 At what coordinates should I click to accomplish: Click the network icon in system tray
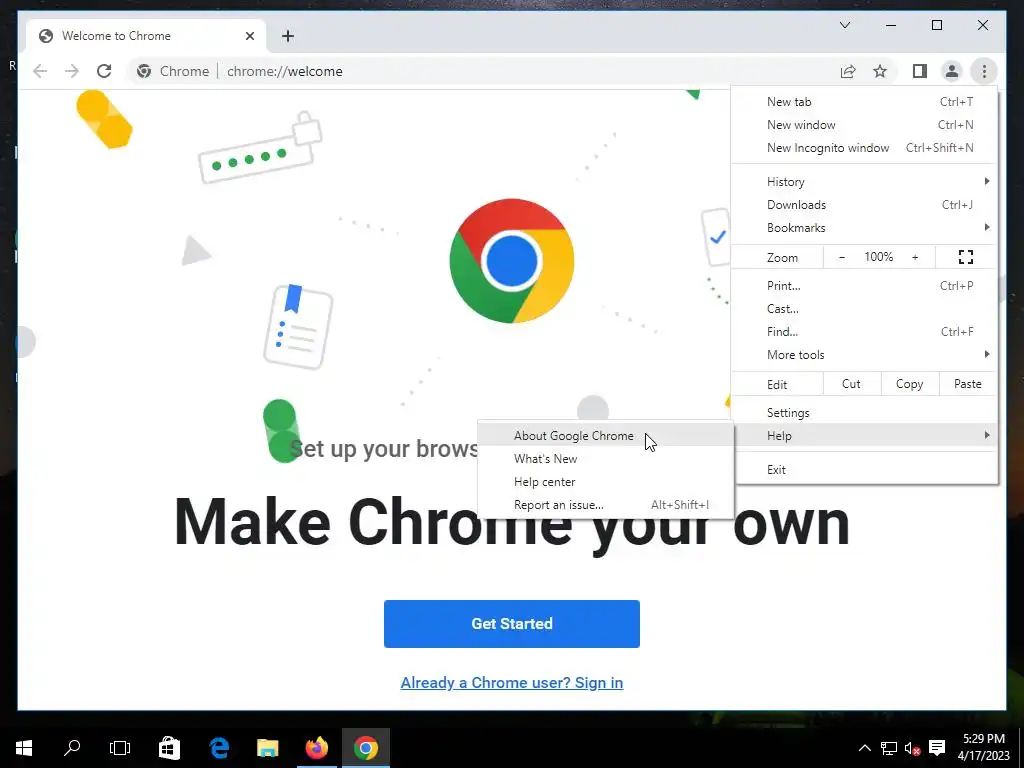click(888, 748)
